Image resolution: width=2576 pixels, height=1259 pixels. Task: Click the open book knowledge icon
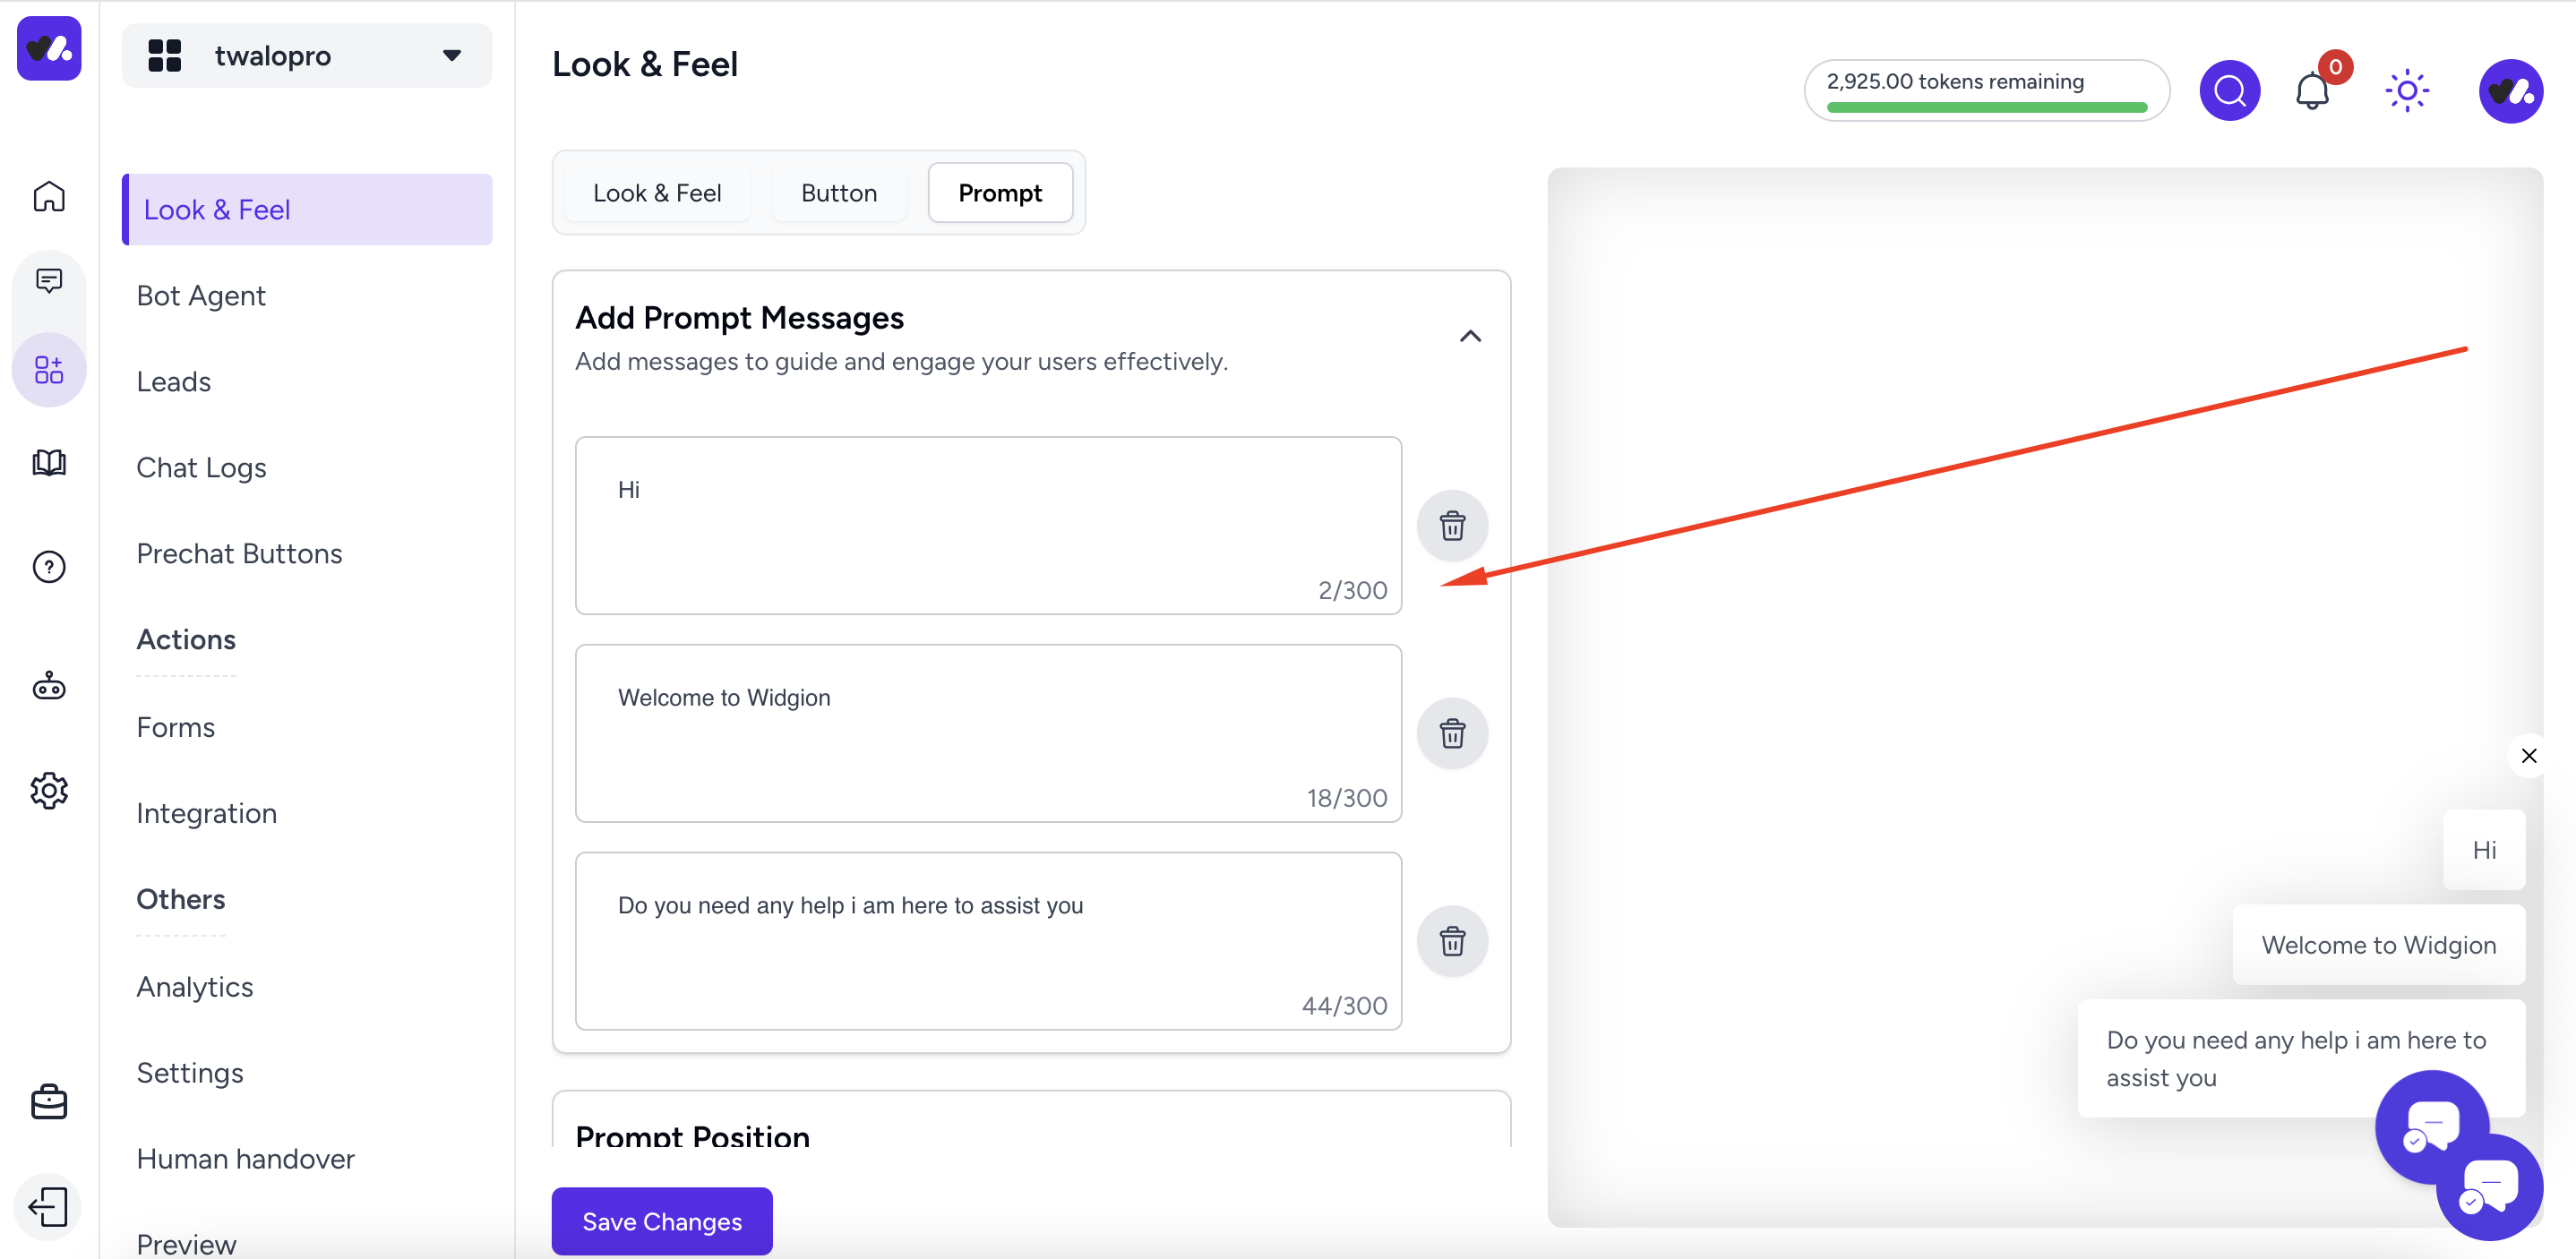[48, 463]
